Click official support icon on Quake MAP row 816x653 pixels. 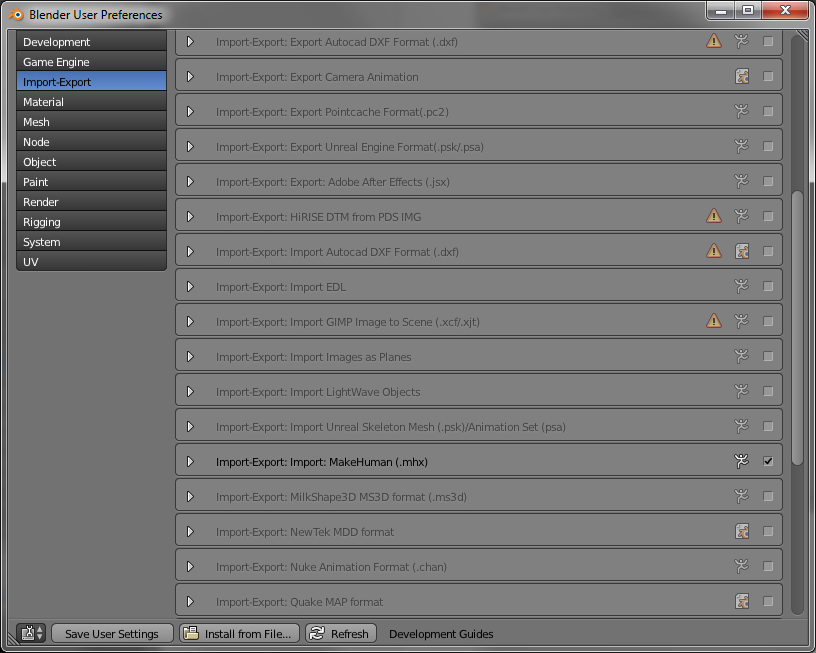(742, 601)
